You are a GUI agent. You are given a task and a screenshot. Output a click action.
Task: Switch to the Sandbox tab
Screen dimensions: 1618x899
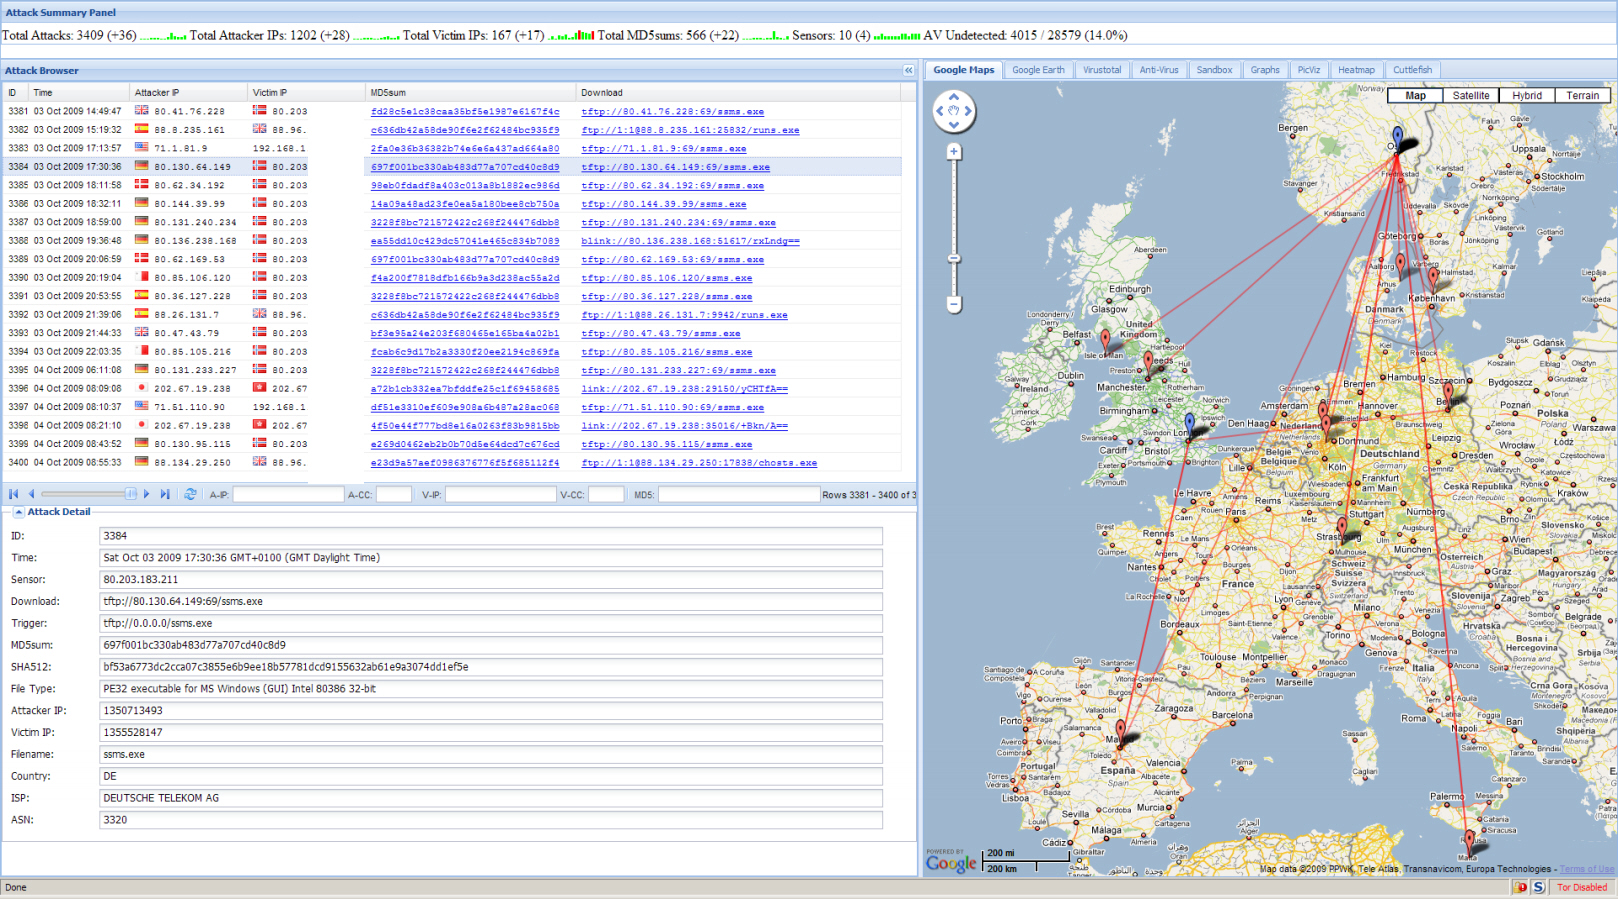point(1214,70)
